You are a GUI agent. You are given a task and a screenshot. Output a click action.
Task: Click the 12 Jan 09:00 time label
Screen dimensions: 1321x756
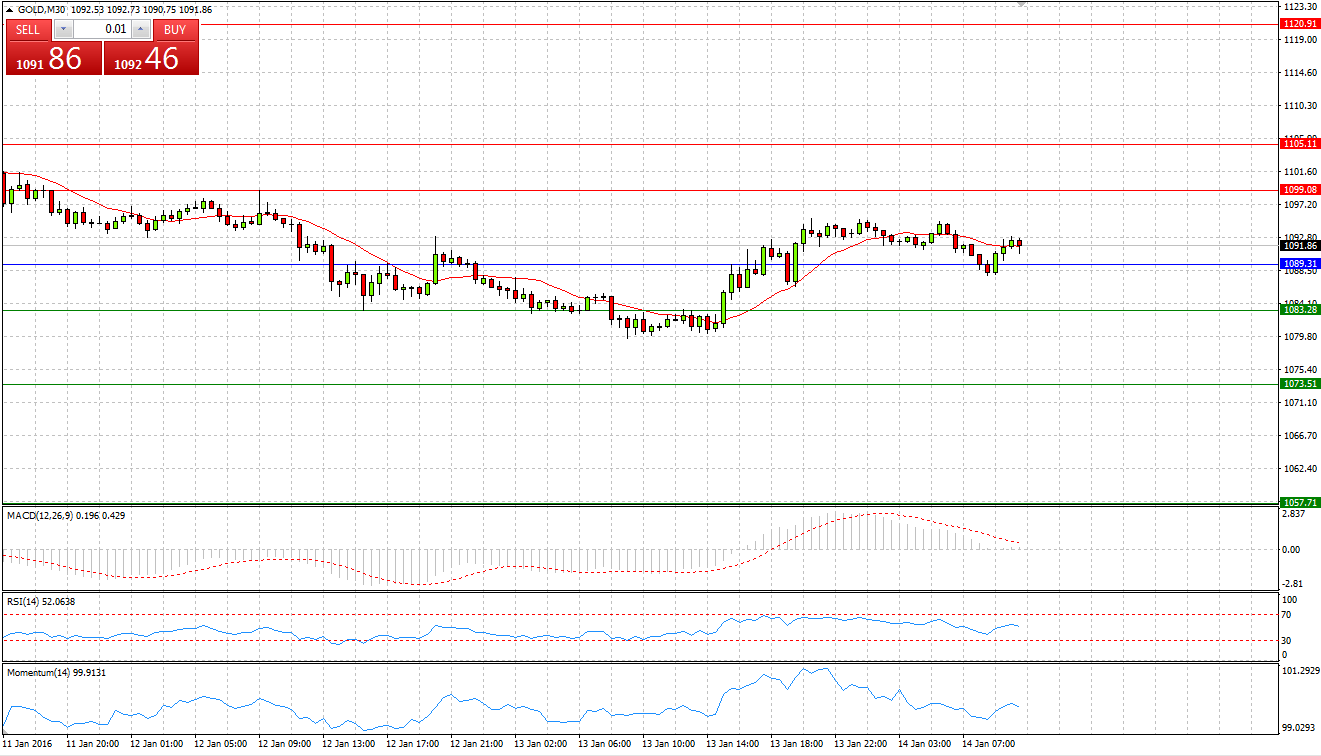coord(287,744)
